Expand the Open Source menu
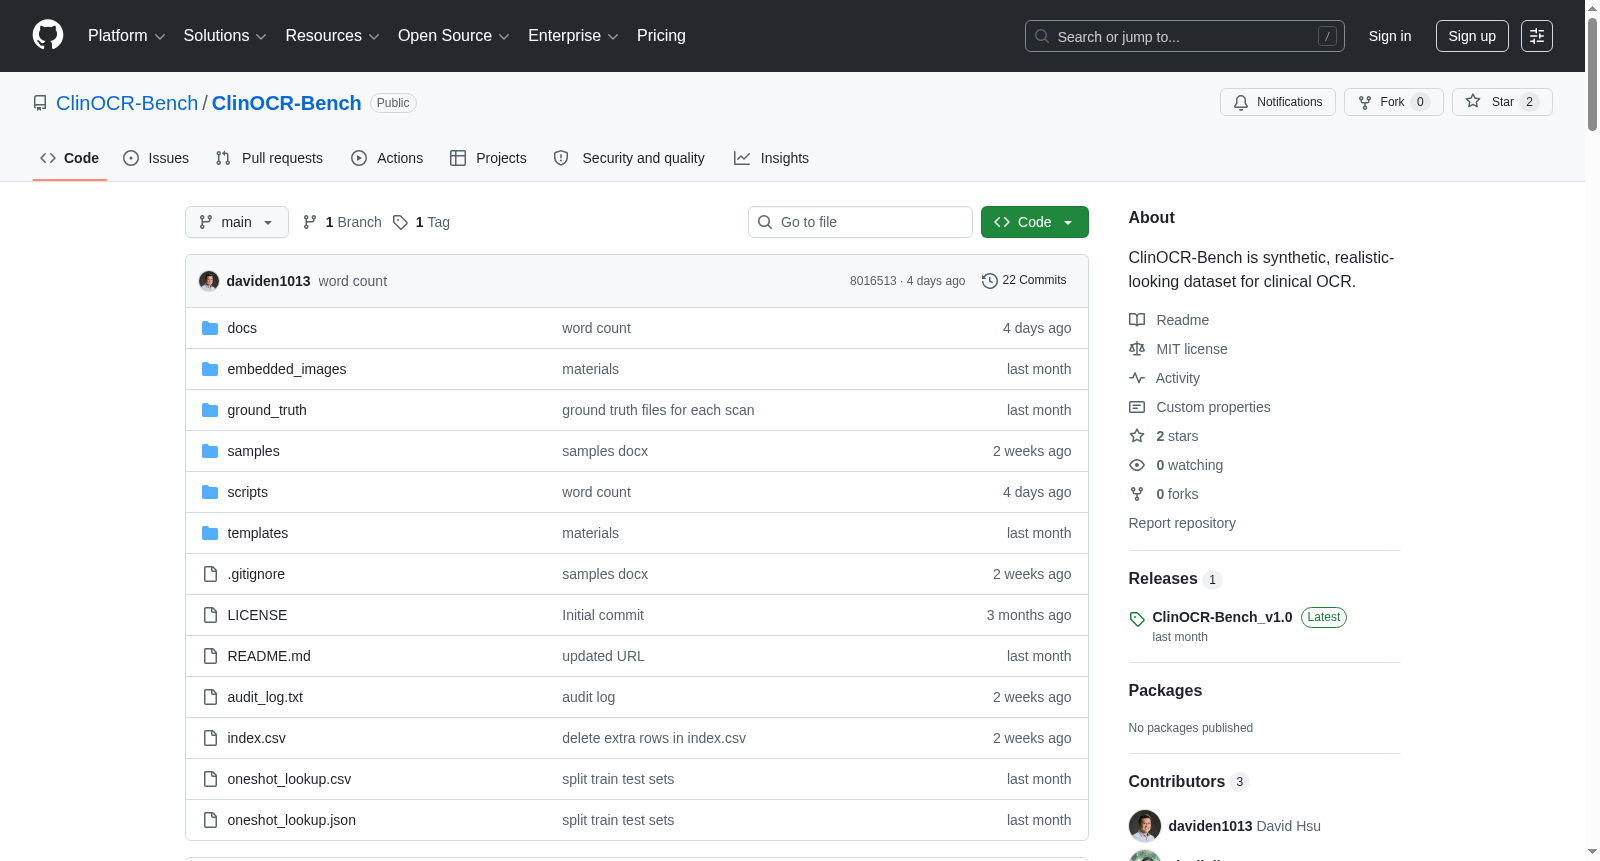 pos(454,36)
